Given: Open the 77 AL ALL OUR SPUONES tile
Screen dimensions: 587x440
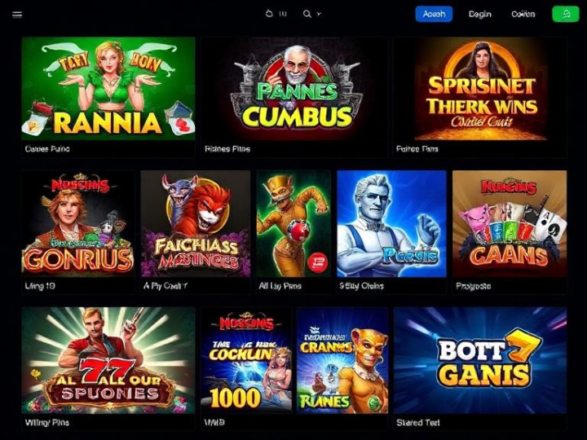Looking at the screenshot, I should 108,360.
